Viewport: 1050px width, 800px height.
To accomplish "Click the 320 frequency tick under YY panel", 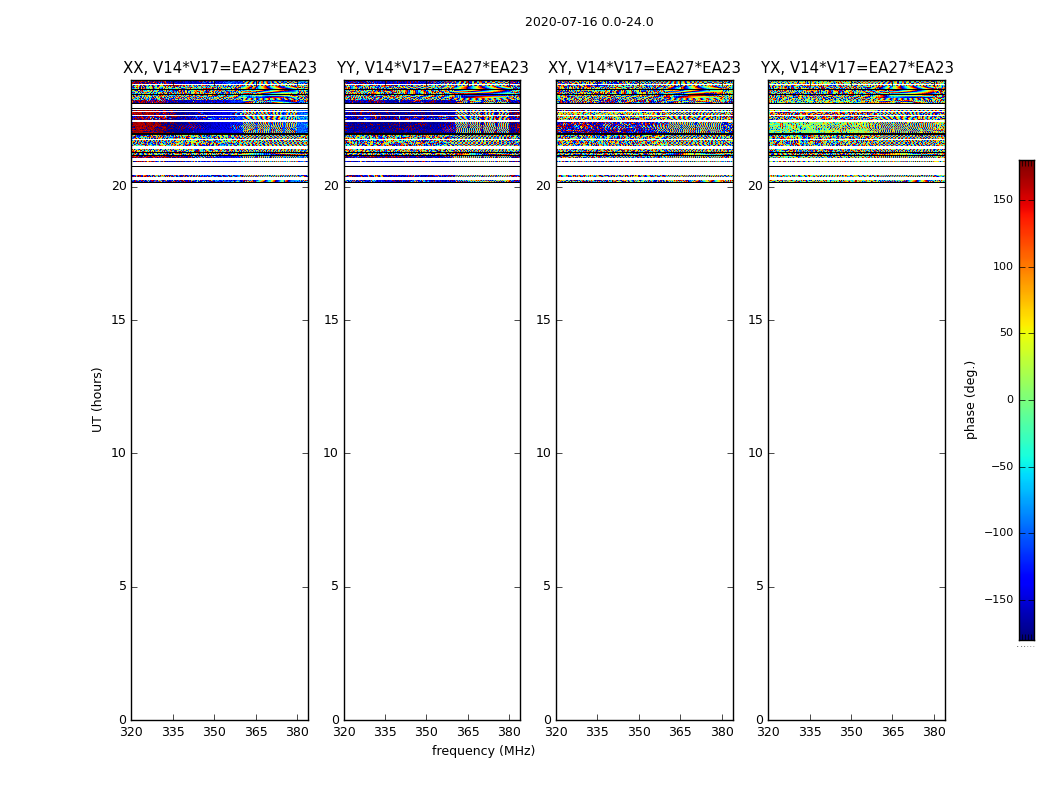I will point(344,732).
